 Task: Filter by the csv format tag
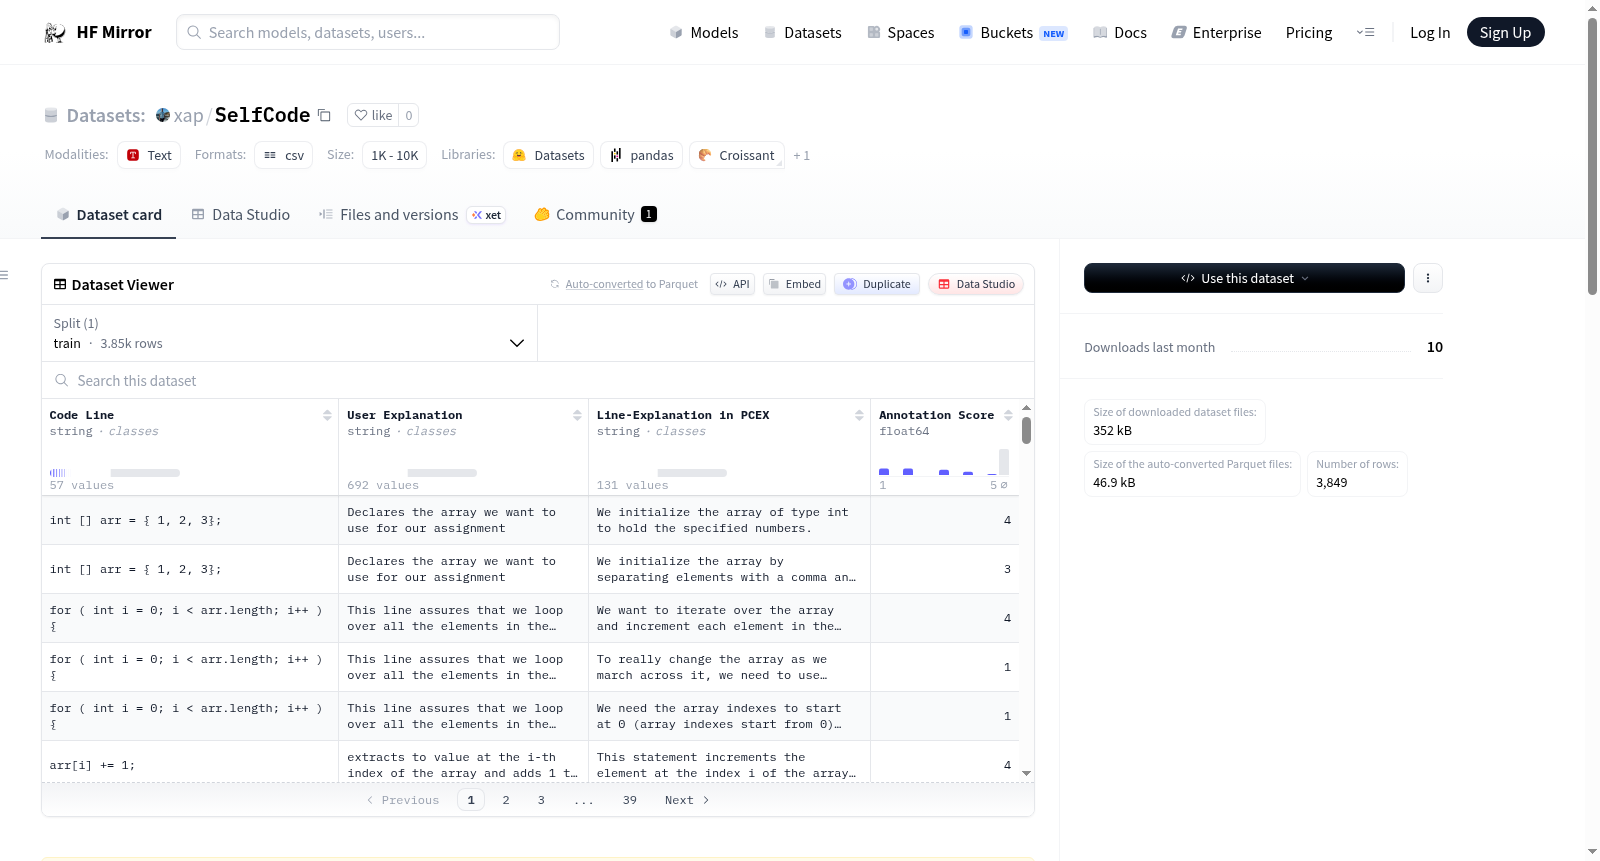click(x=284, y=155)
